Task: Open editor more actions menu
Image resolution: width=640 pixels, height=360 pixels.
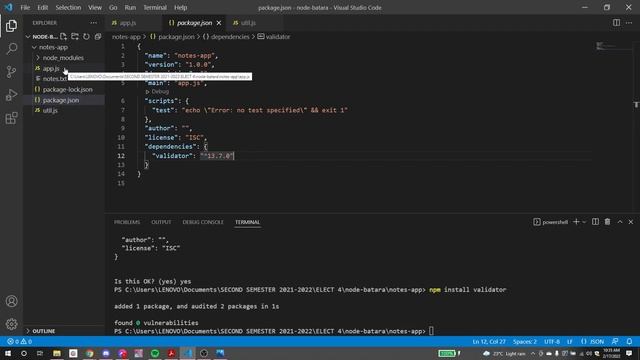Action: pyautogui.click(x=629, y=23)
